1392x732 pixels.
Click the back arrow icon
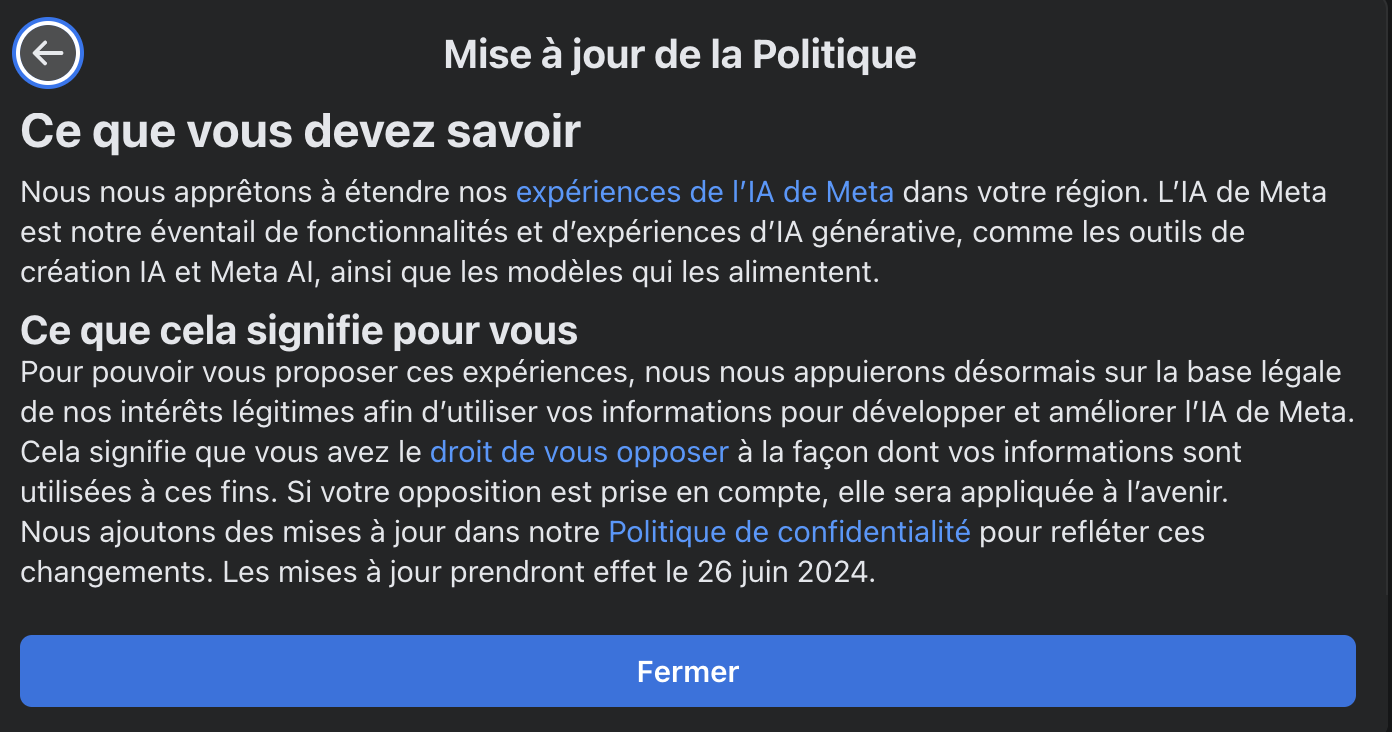(x=48, y=54)
